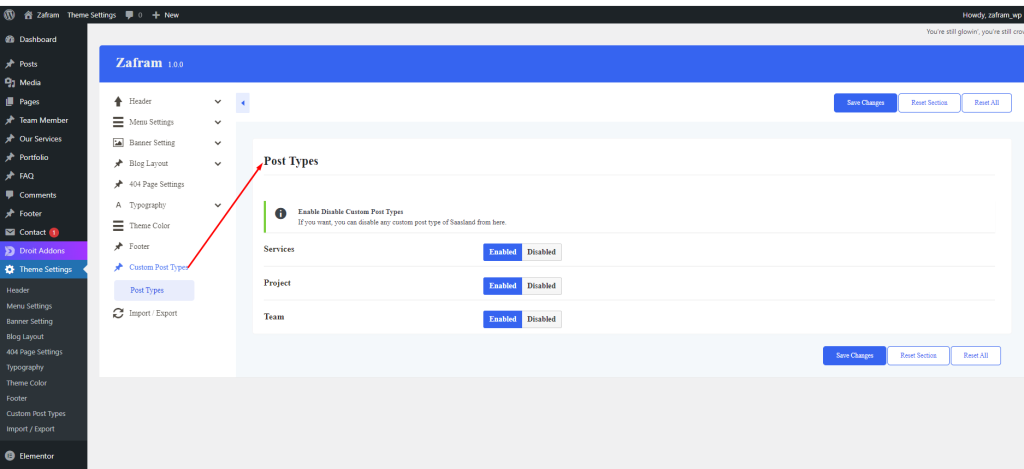Set Project post type to Disabled
Image resolution: width=1024 pixels, height=469 pixels.
point(541,286)
